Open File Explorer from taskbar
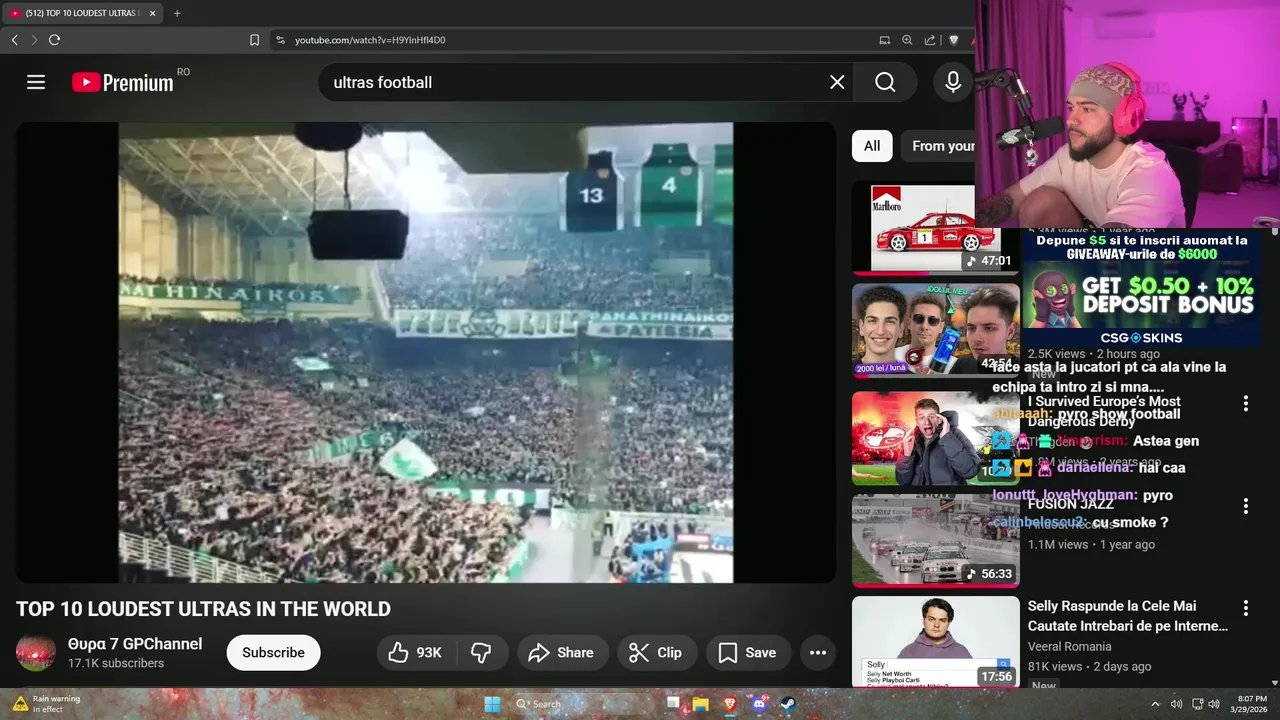1280x720 pixels. click(x=700, y=704)
